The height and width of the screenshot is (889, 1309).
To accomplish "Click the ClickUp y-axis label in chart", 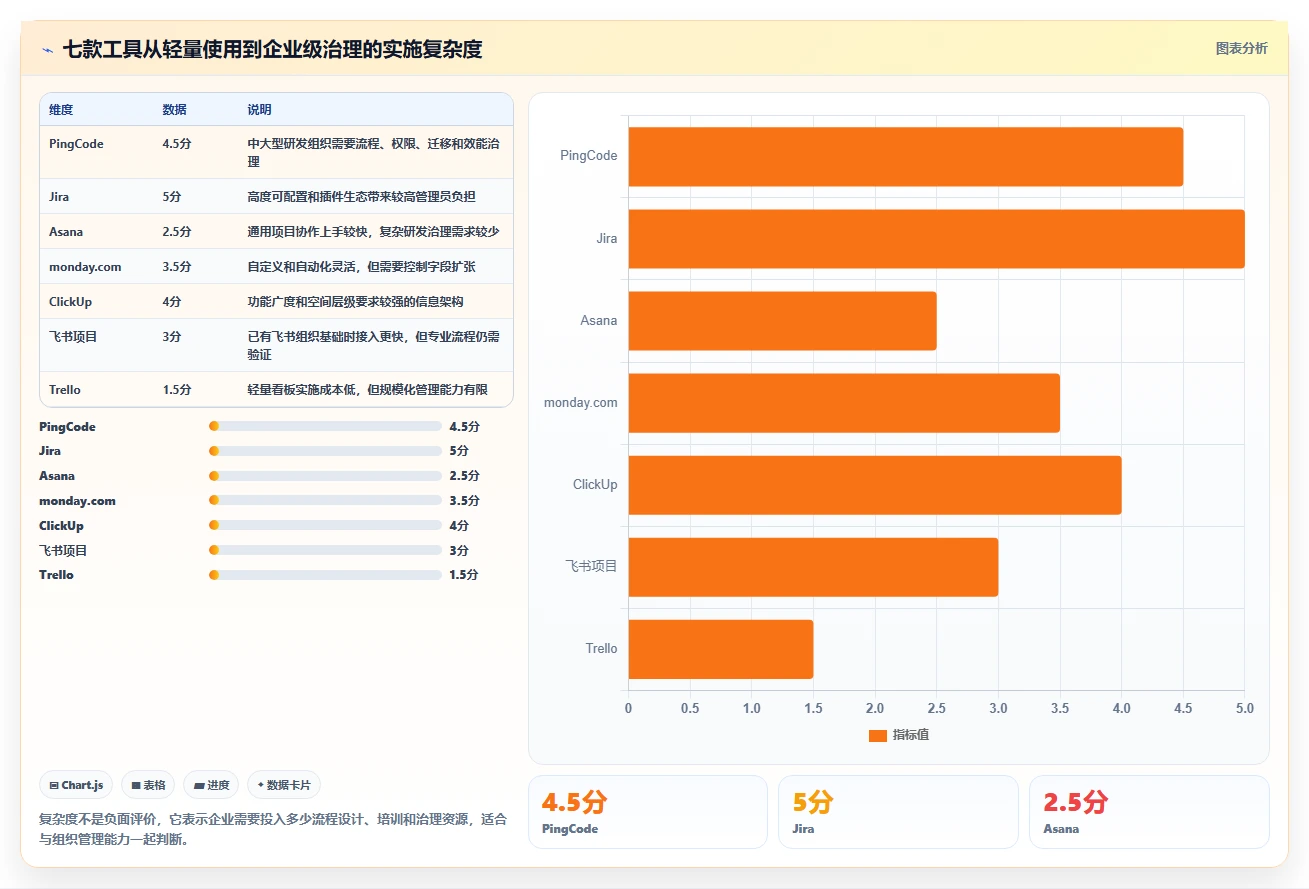I will point(595,484).
